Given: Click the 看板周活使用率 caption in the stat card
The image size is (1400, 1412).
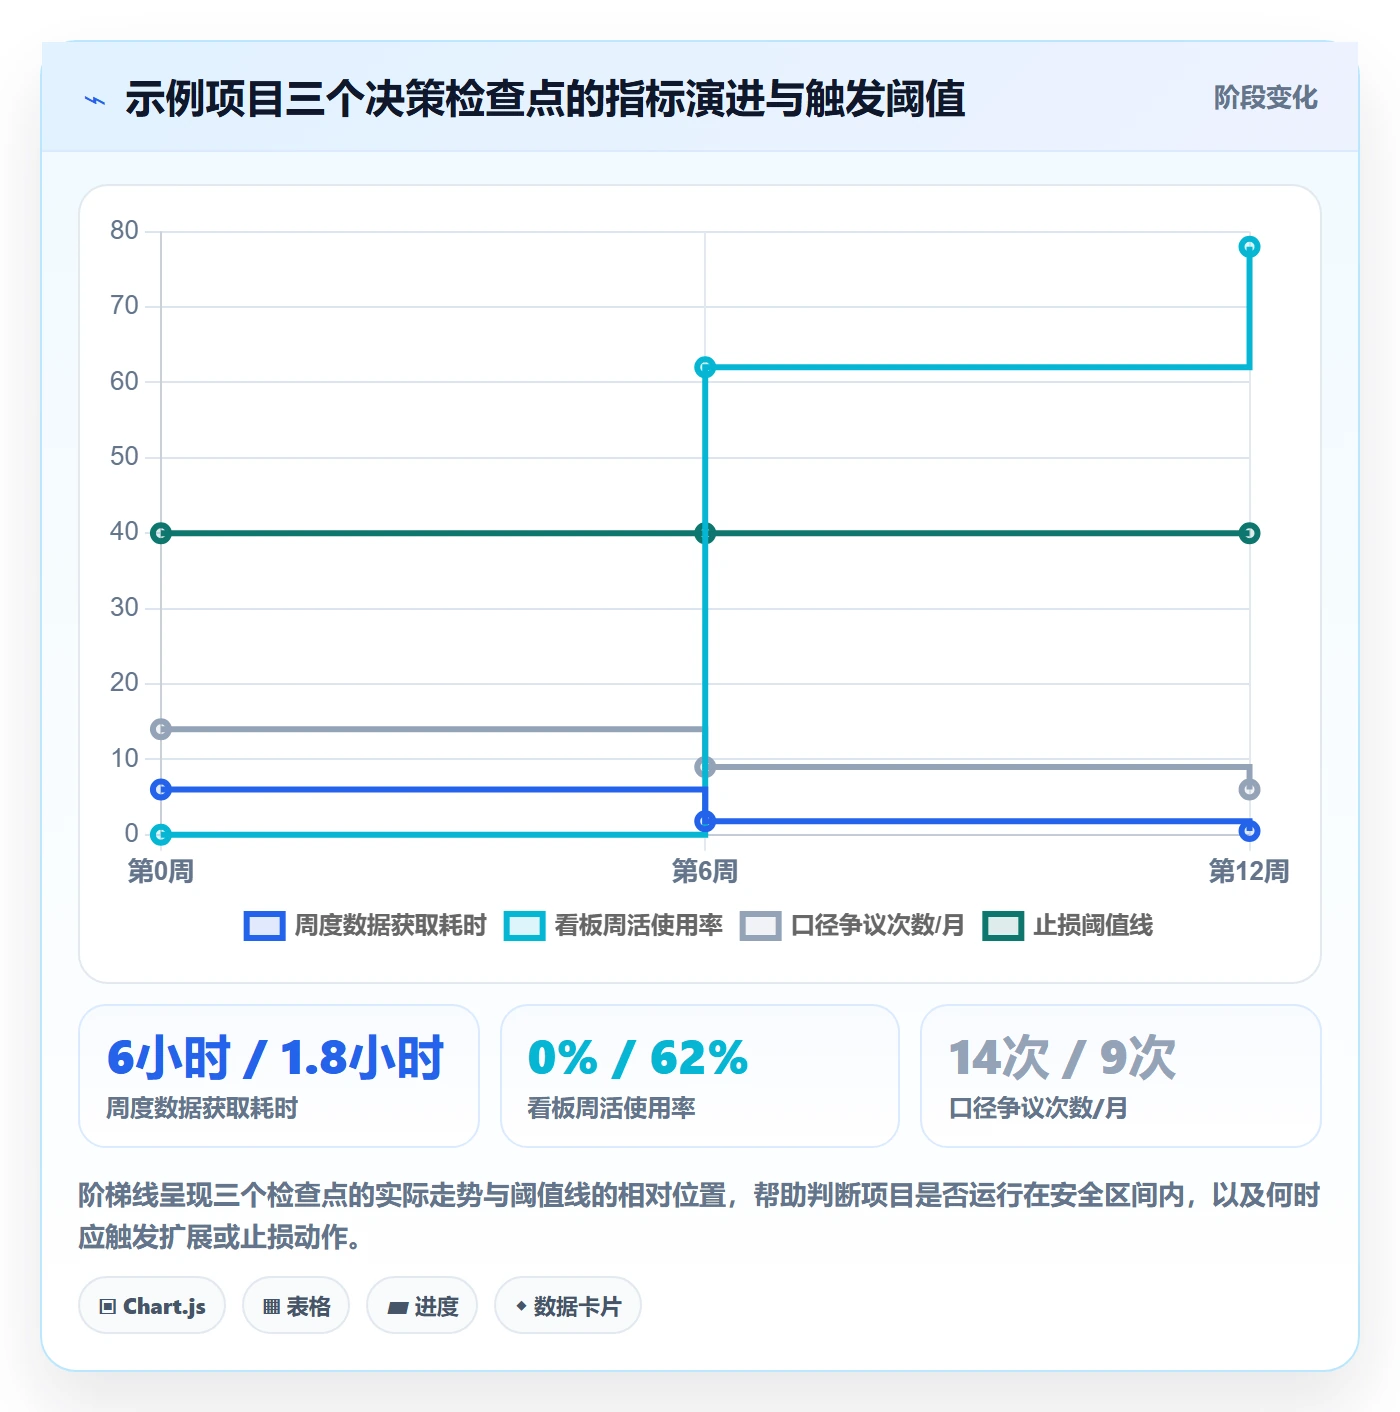Looking at the screenshot, I should (611, 1108).
